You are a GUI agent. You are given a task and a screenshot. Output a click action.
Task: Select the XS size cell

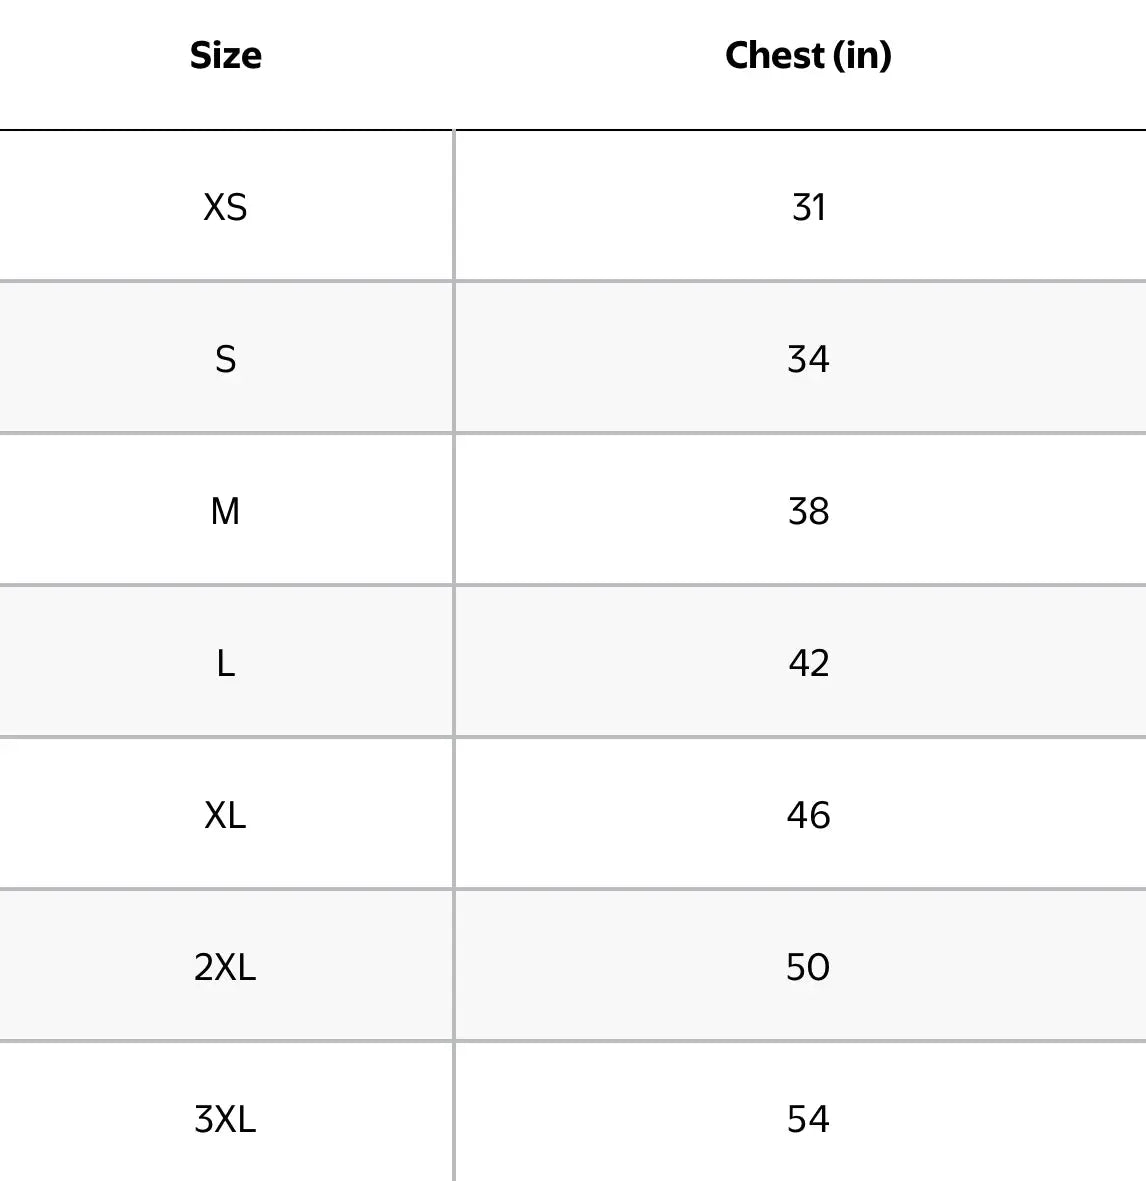[x=226, y=207]
